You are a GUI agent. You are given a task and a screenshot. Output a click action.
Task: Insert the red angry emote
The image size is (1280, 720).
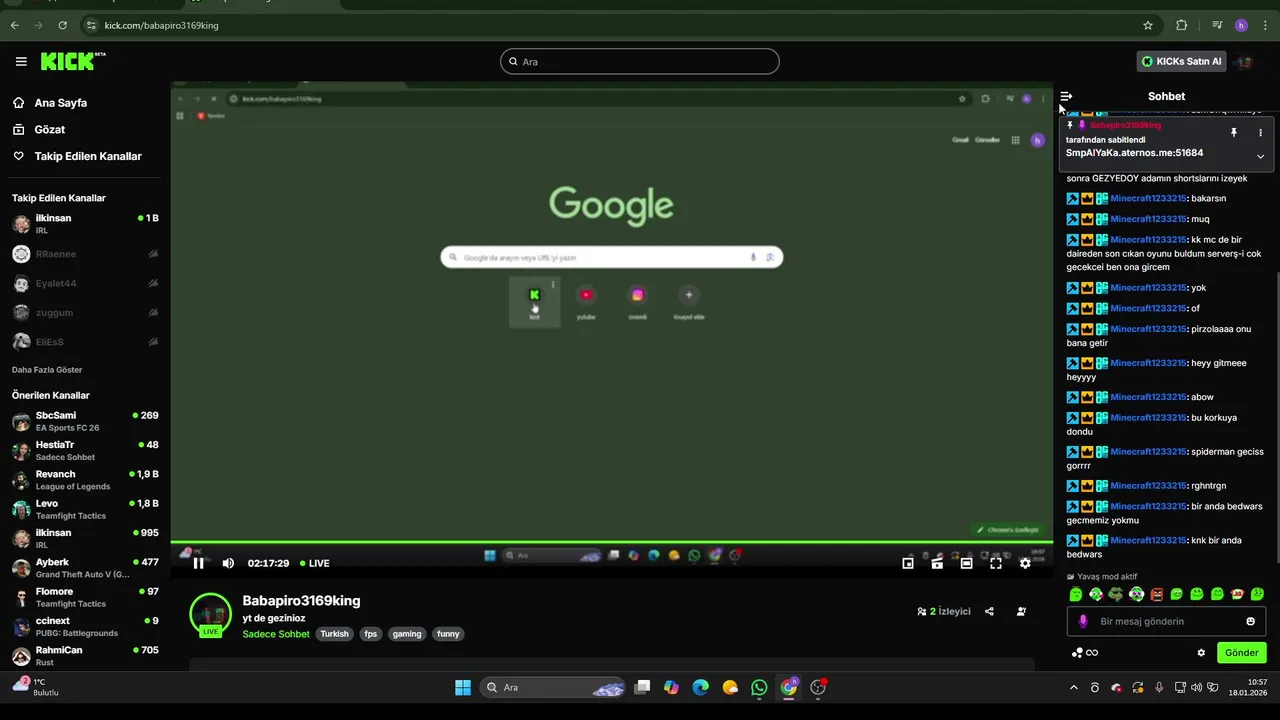(x=1157, y=594)
